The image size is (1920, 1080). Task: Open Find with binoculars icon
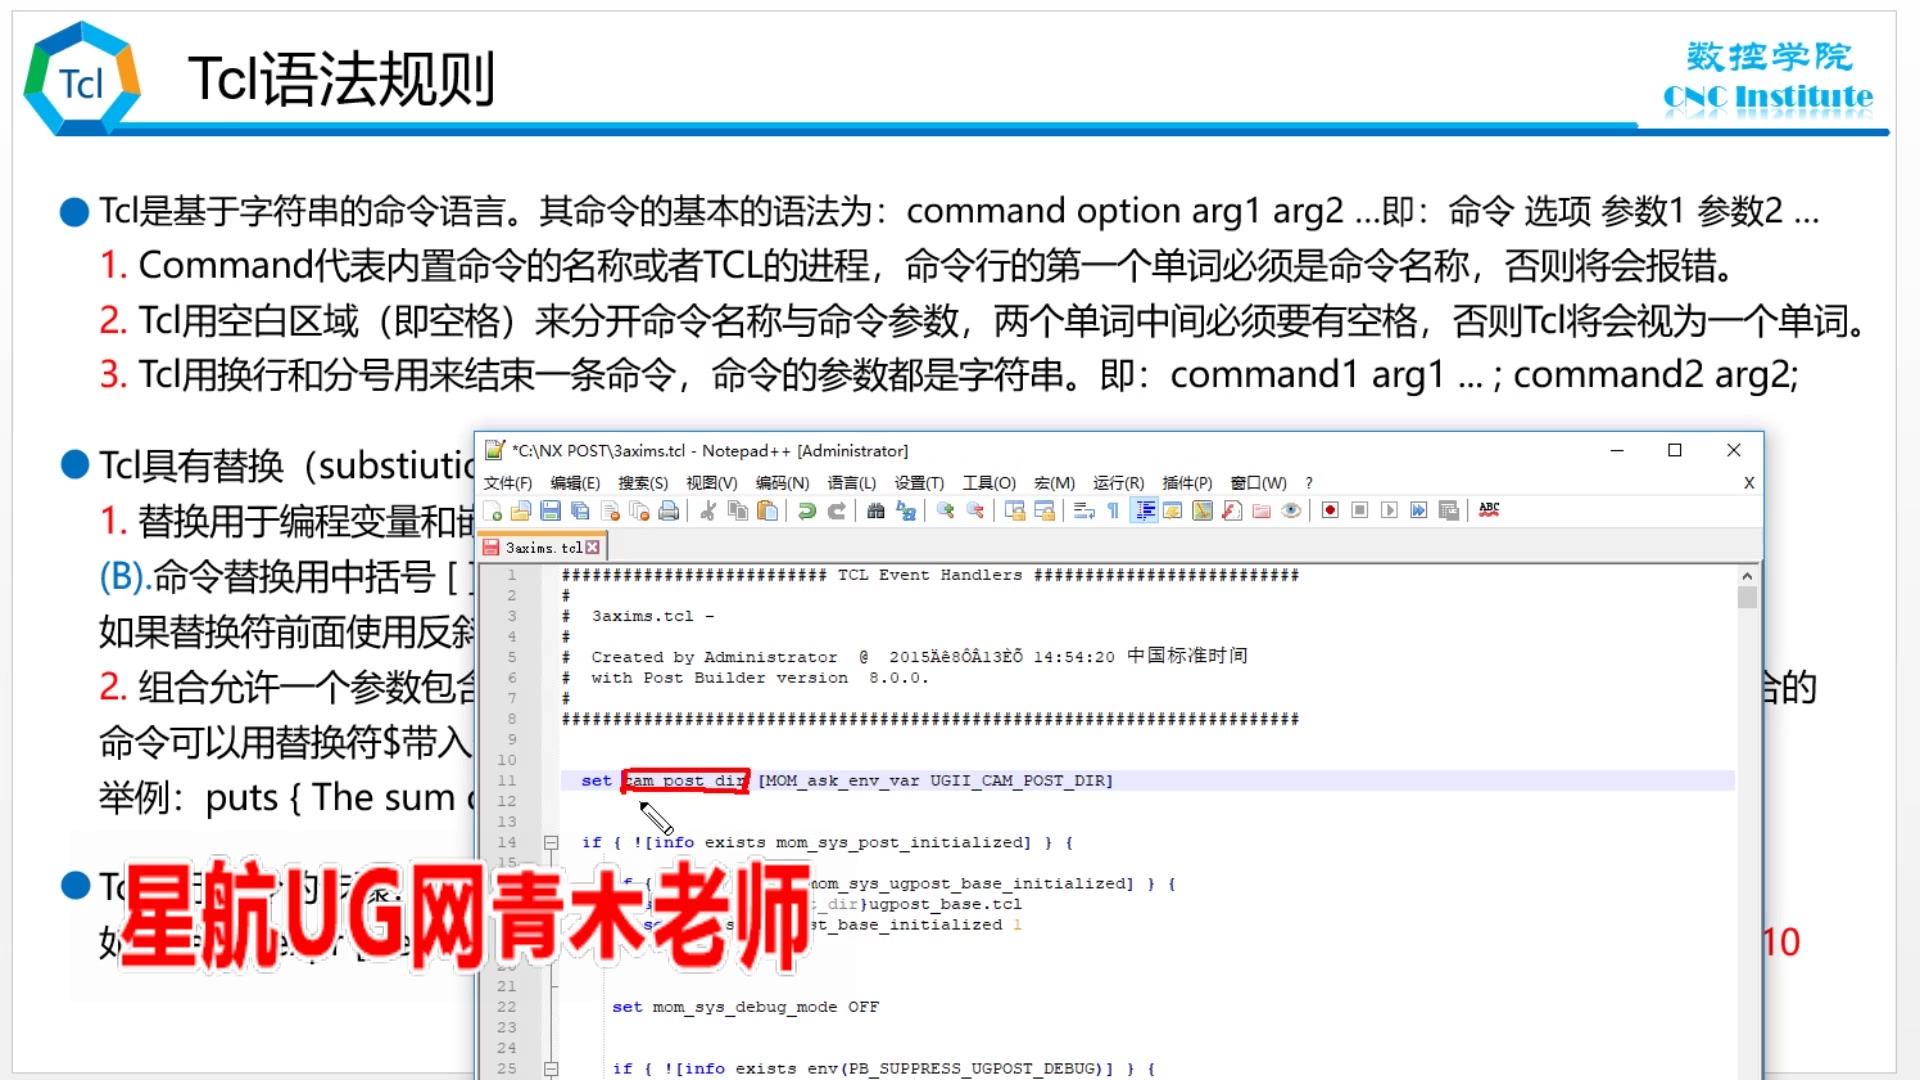pyautogui.click(x=876, y=511)
